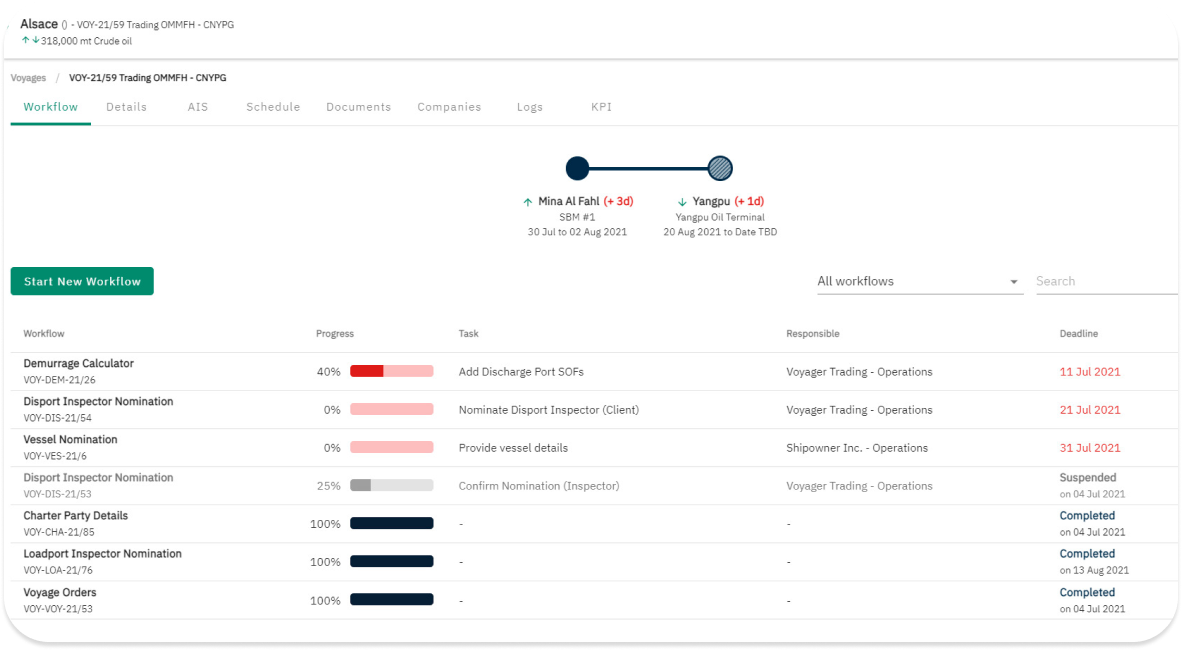Click the discharge arrow next to 318,000 mt Crude oil
This screenshot has width=1182, height=650.
[x=35, y=41]
